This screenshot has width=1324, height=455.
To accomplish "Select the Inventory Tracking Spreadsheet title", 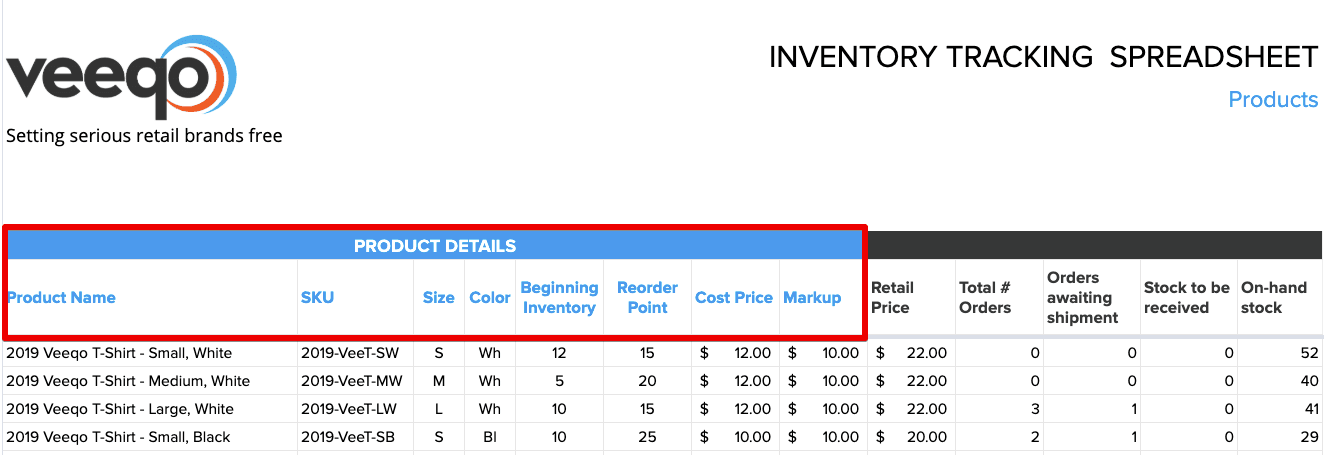I will (1043, 57).
